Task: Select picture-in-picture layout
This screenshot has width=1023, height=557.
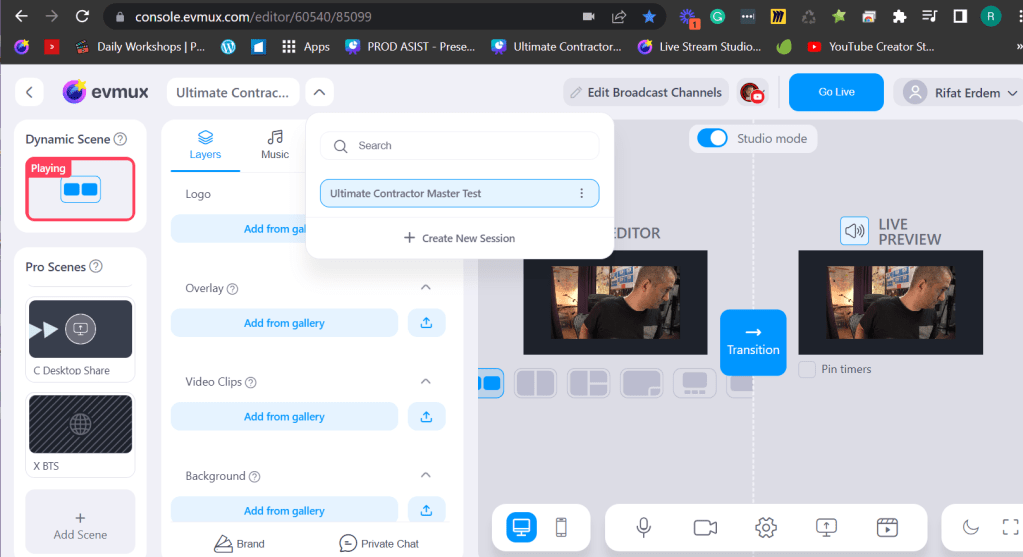Action: (641, 383)
